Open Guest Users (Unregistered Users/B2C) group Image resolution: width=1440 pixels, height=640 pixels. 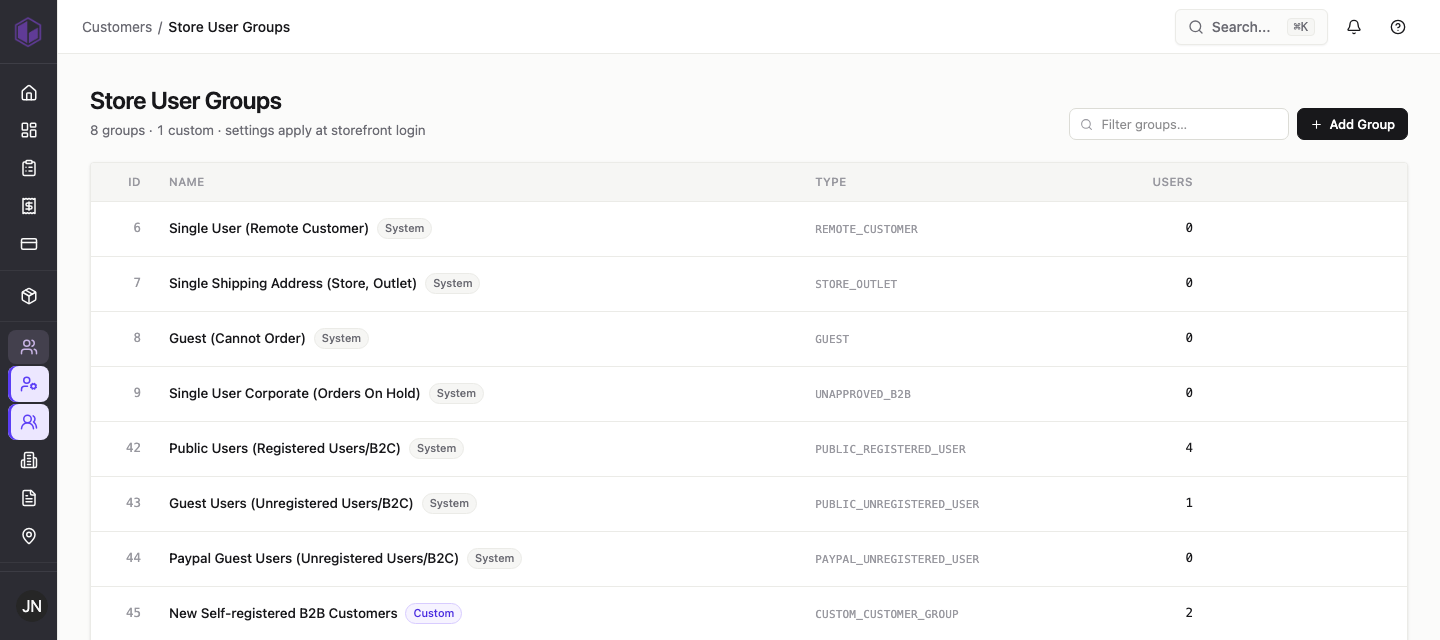click(x=291, y=503)
